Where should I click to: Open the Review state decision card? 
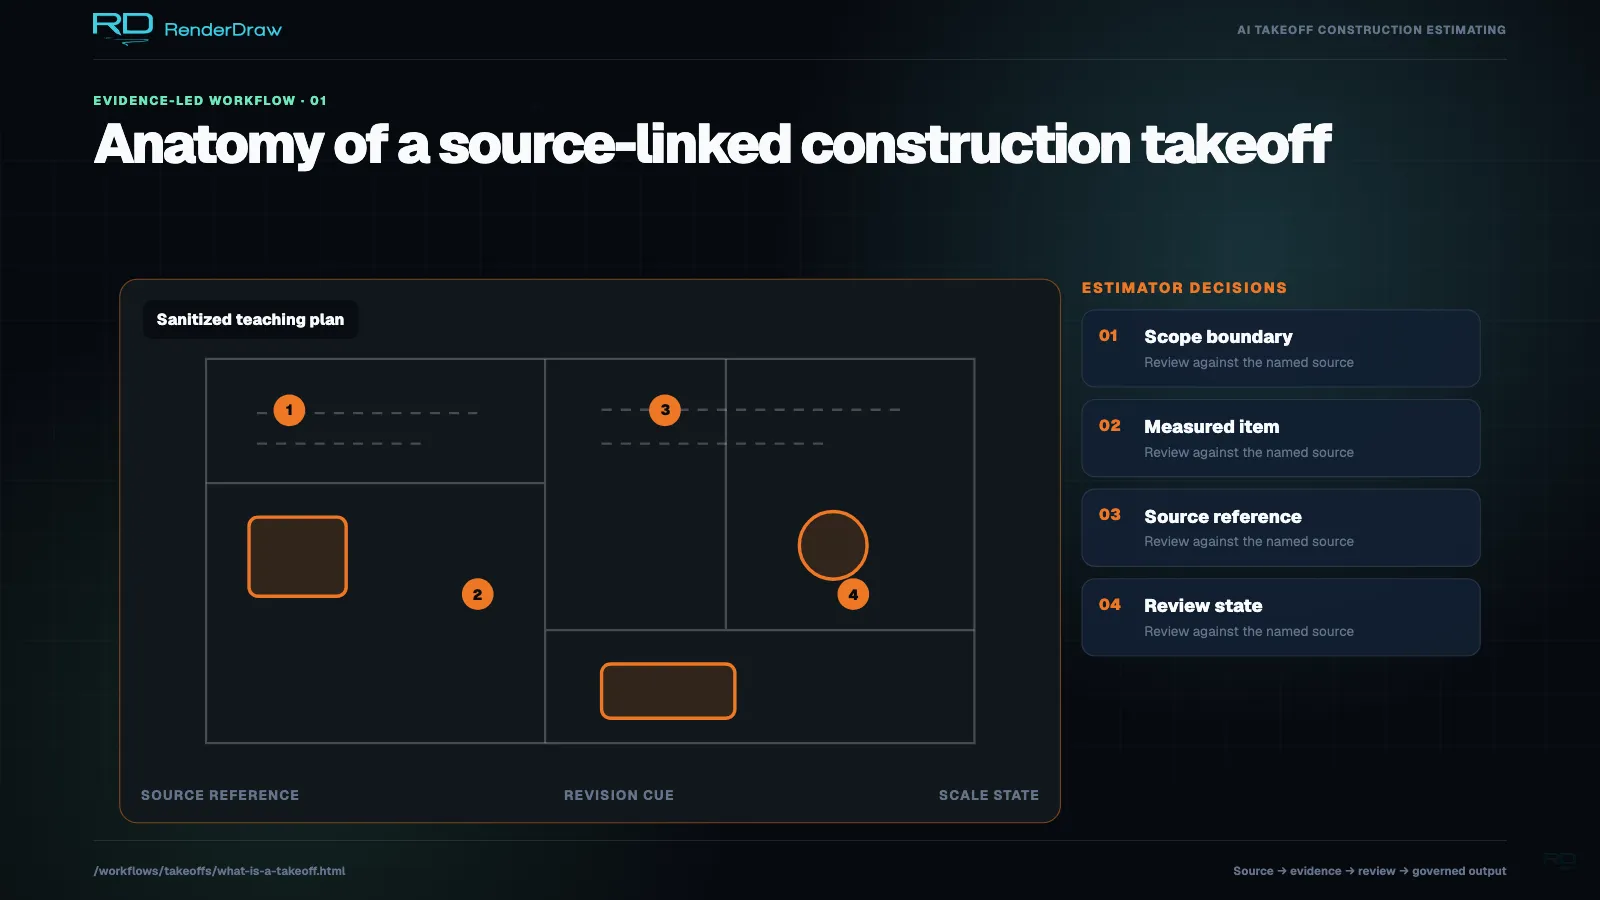point(1281,617)
